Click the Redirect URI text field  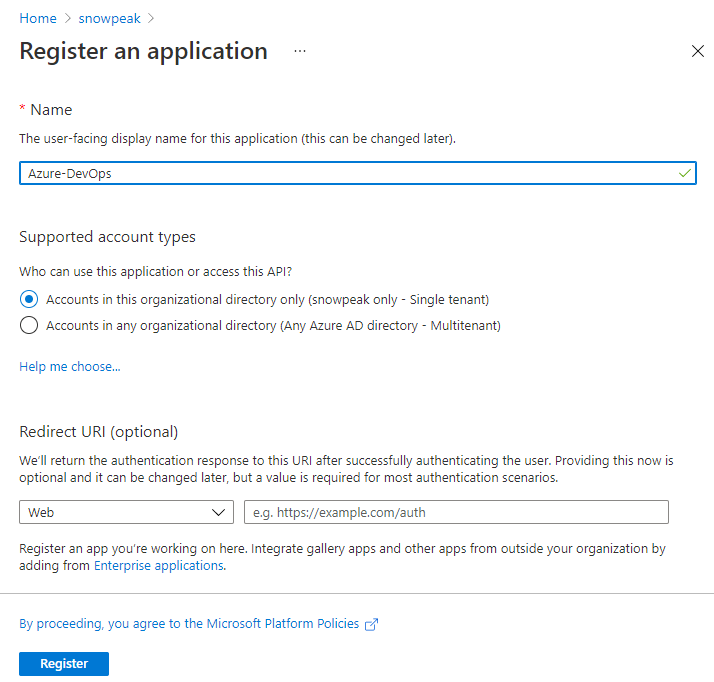(456, 512)
